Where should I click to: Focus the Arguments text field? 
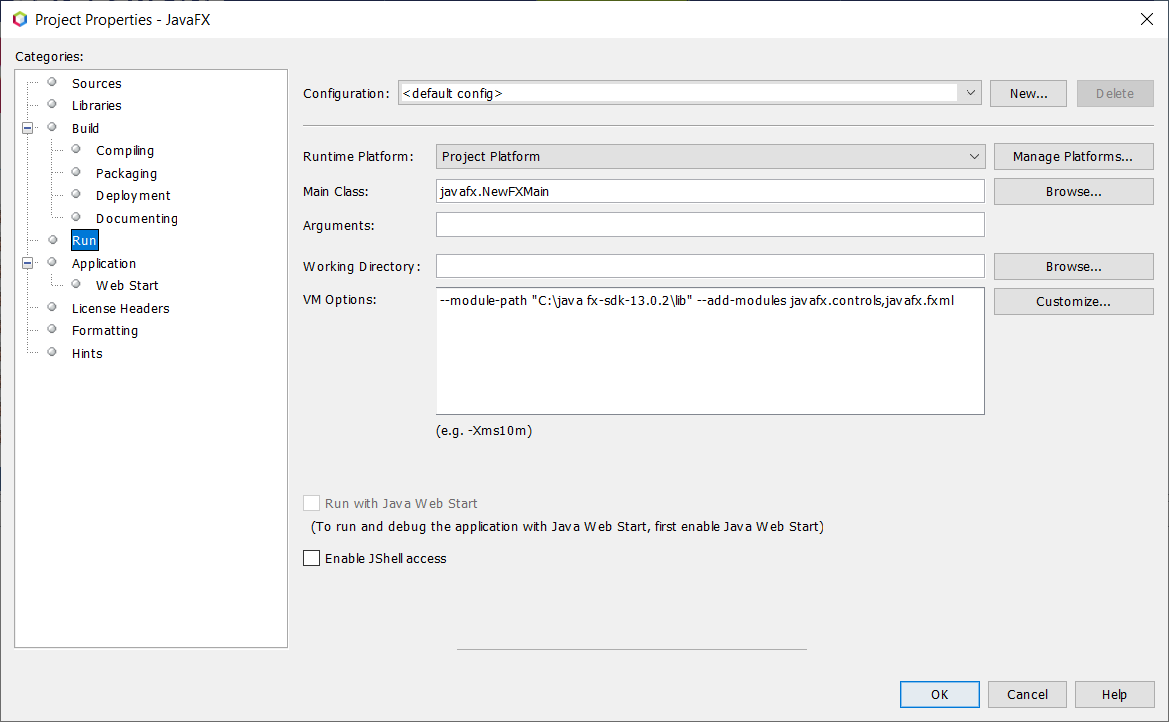tap(710, 225)
